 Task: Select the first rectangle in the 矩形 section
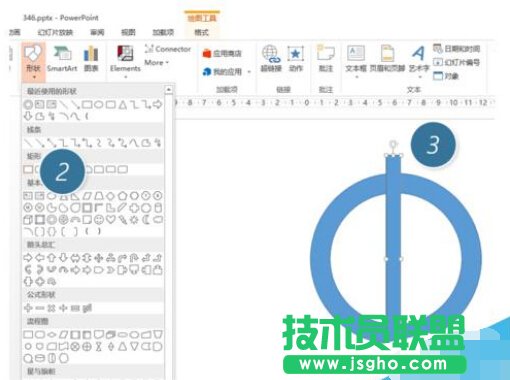[28, 169]
